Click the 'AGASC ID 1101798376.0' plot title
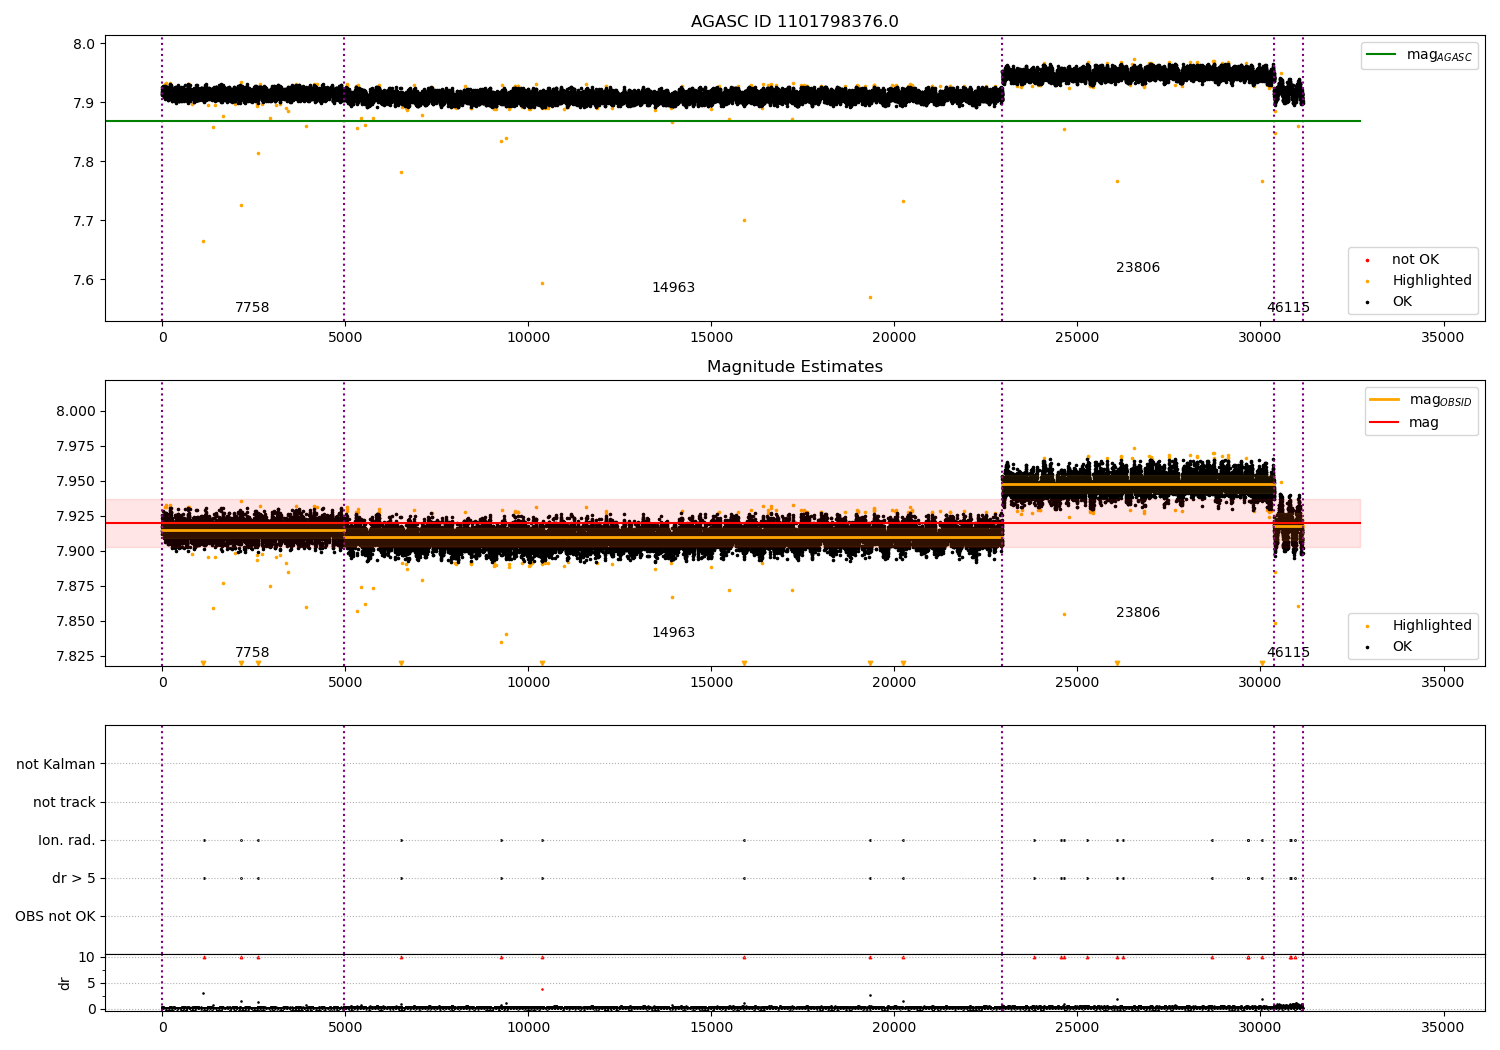The image size is (1500, 1050). pyautogui.click(x=794, y=22)
